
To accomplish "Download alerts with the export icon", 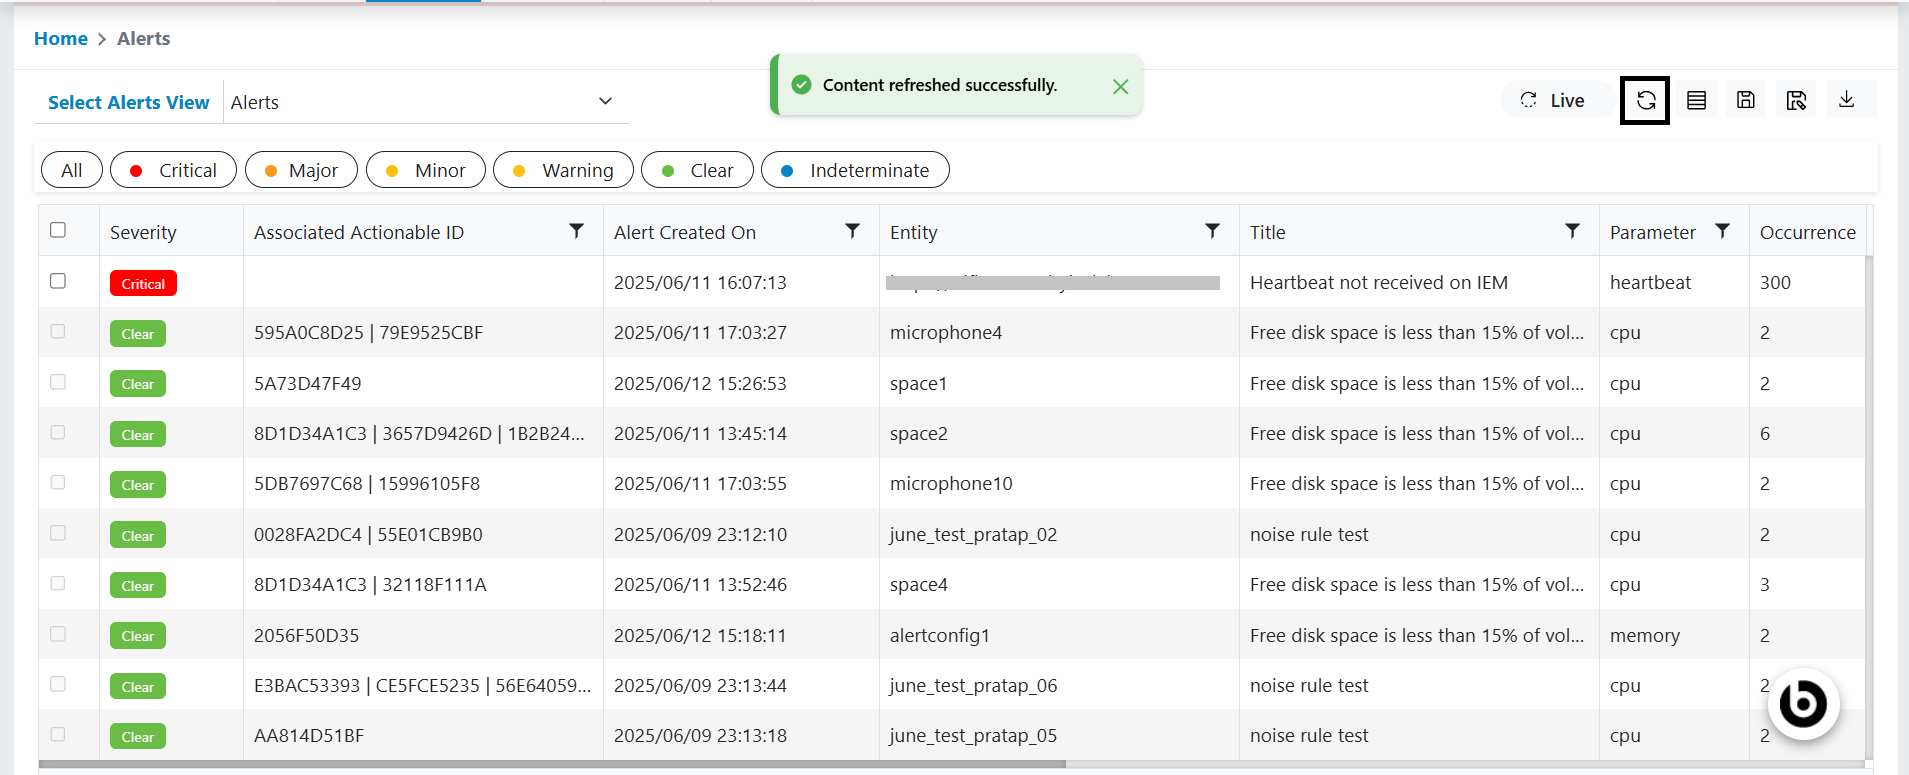I will click(x=1846, y=99).
